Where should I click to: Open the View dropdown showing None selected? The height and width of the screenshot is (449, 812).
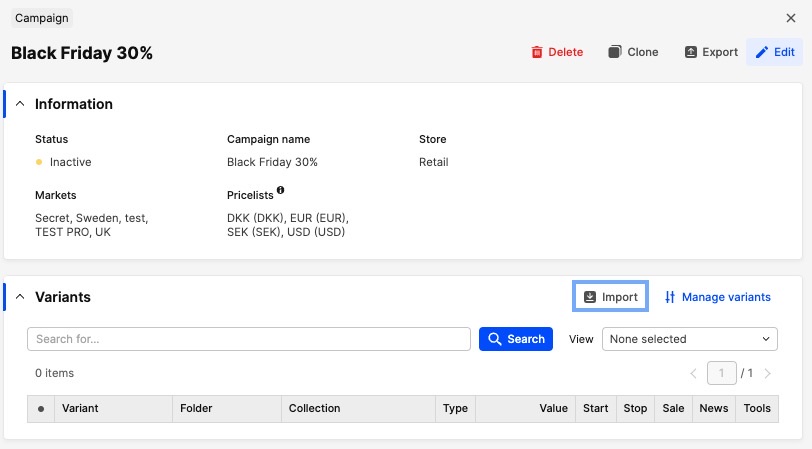689,339
